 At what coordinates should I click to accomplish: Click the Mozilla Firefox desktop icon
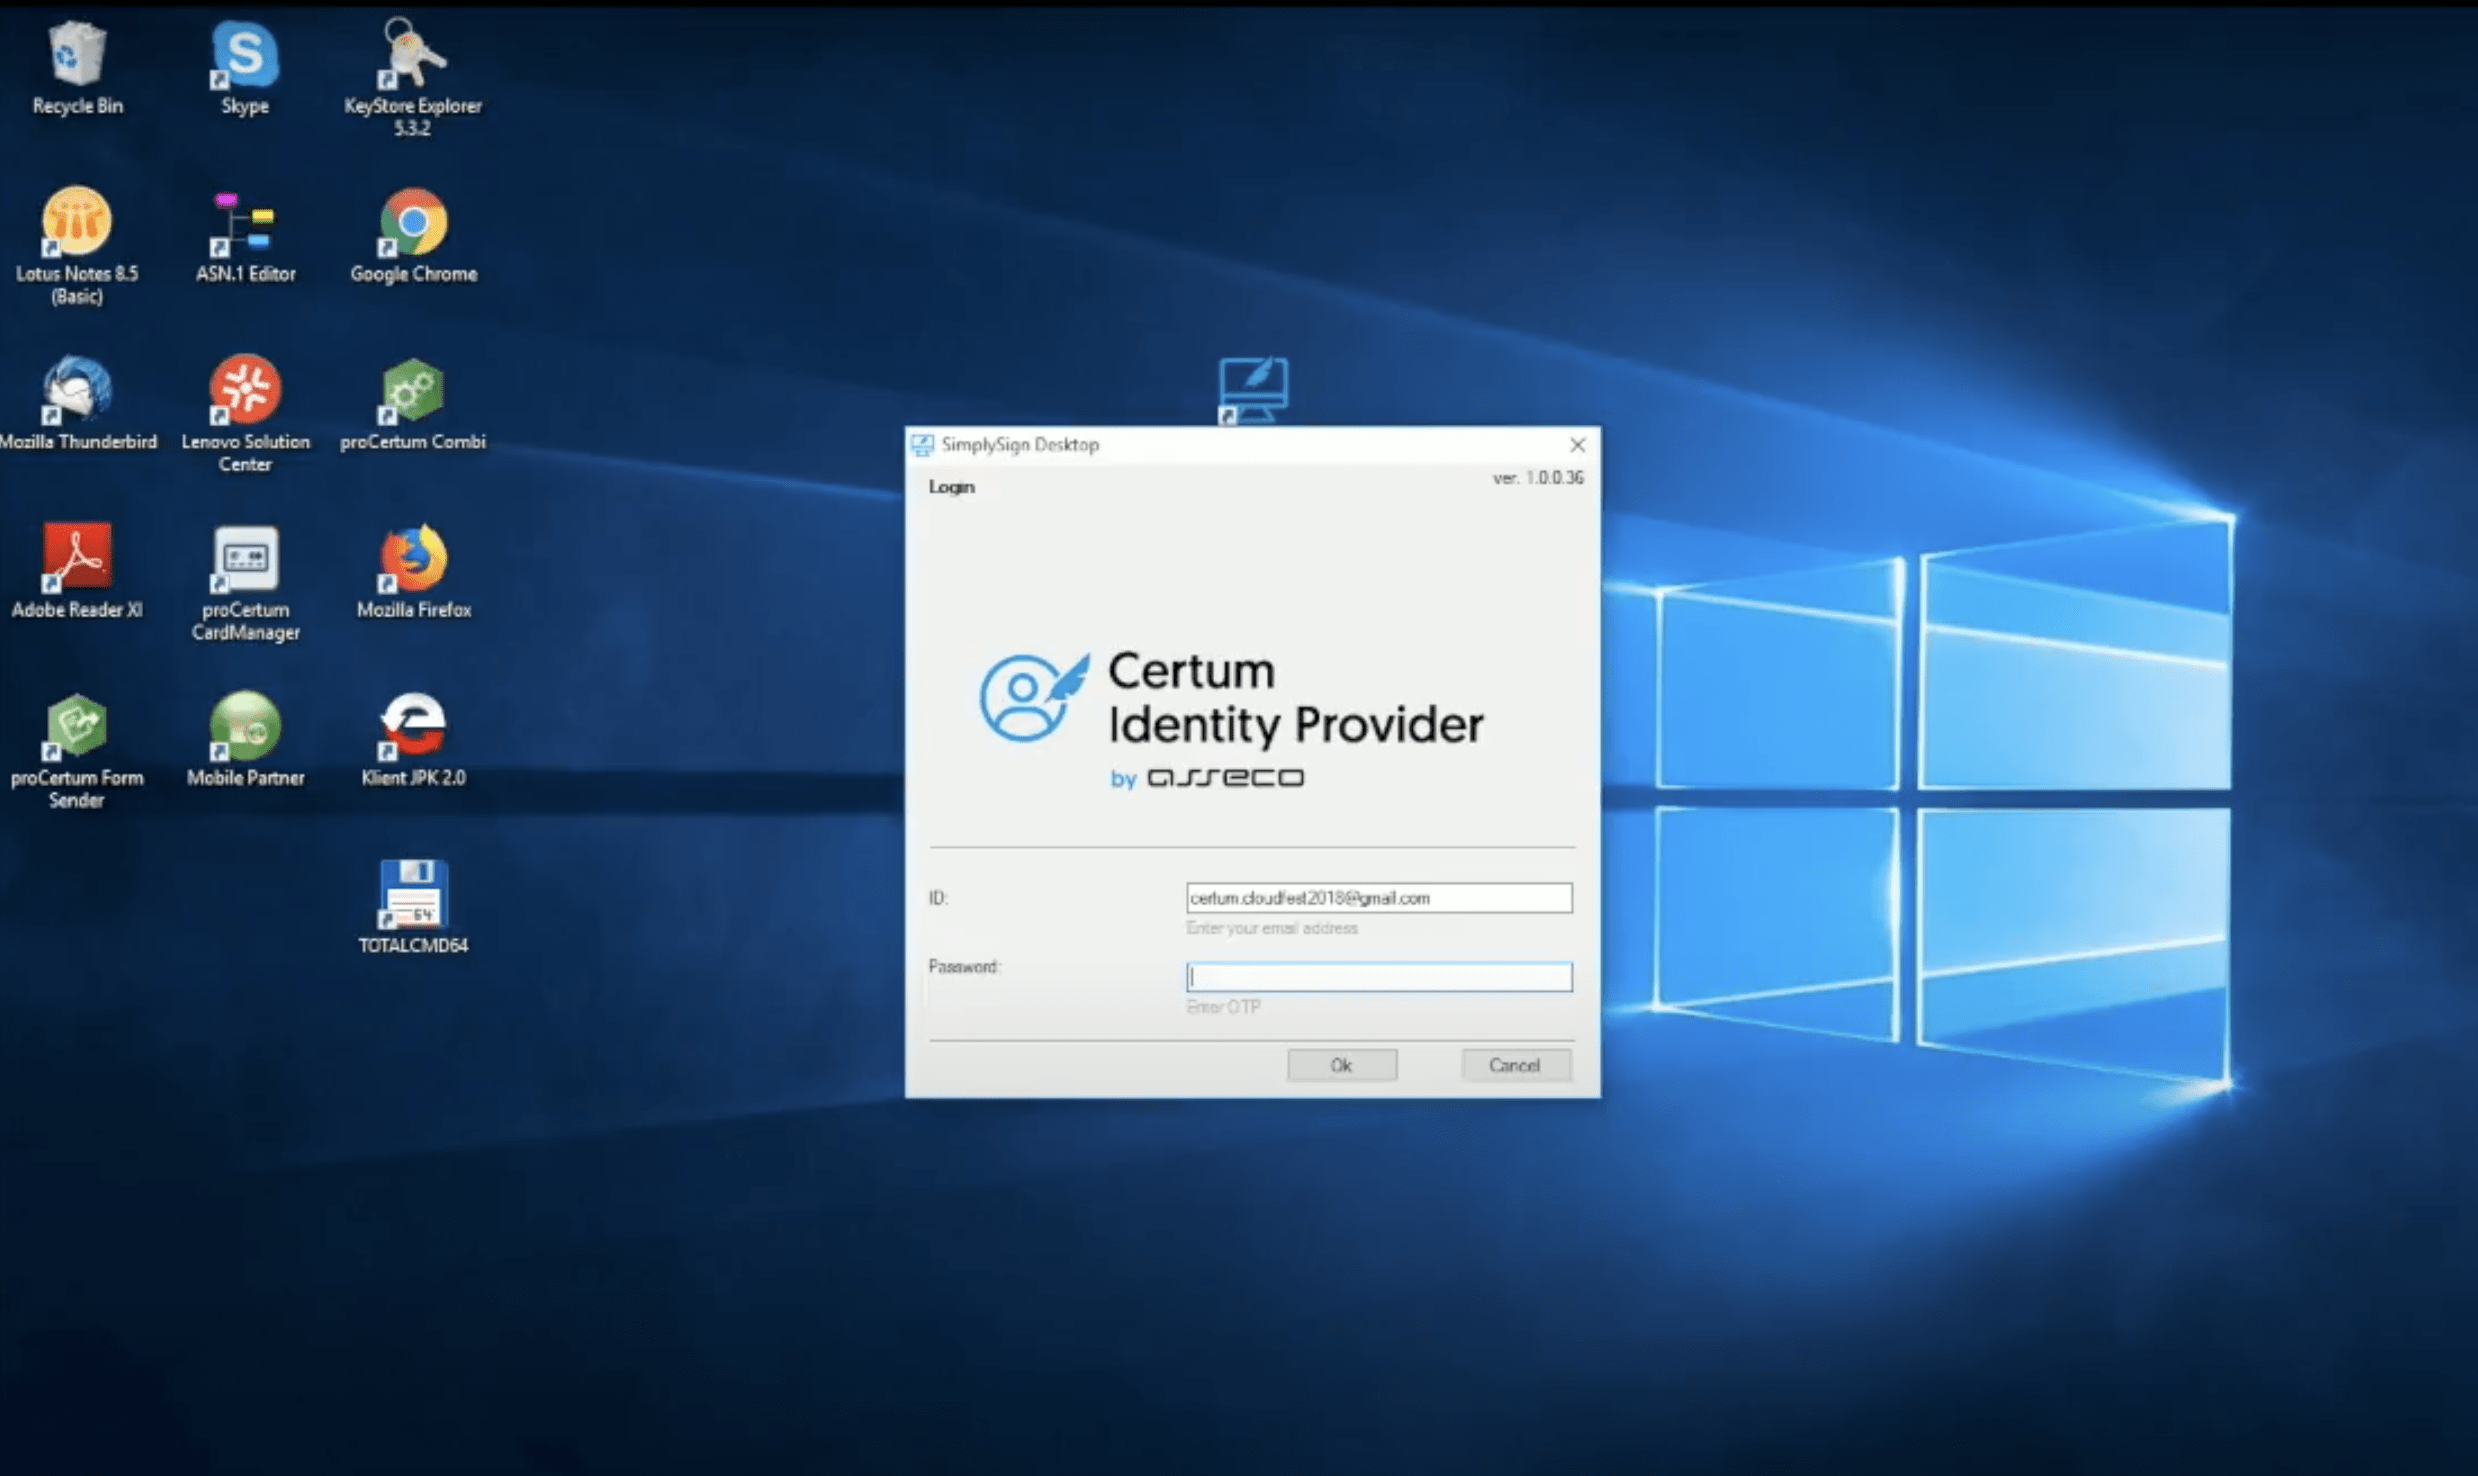[x=413, y=572]
